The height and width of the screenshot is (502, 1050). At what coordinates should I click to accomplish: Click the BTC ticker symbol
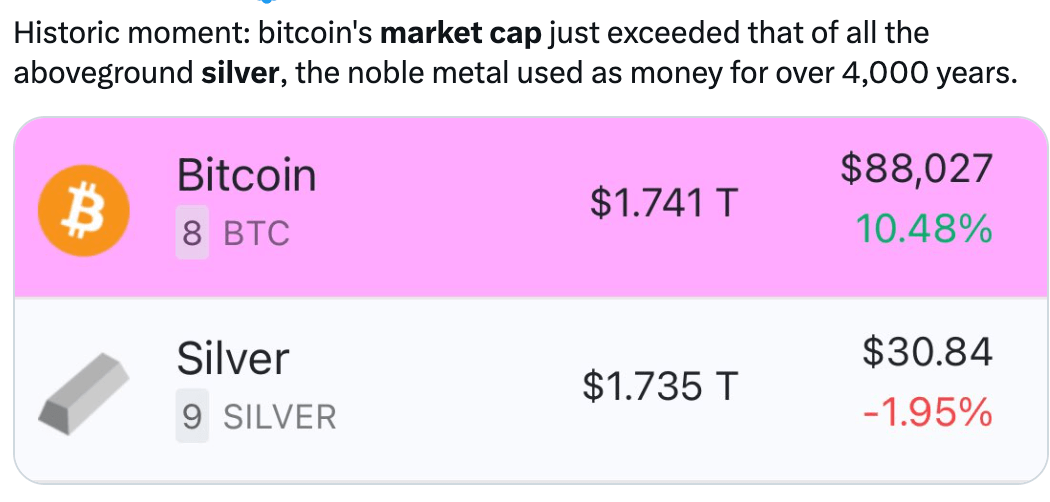click(x=256, y=235)
